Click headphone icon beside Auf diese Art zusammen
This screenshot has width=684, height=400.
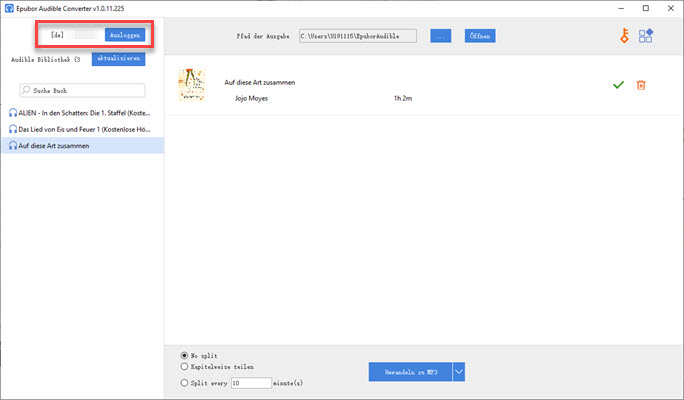click(13, 146)
